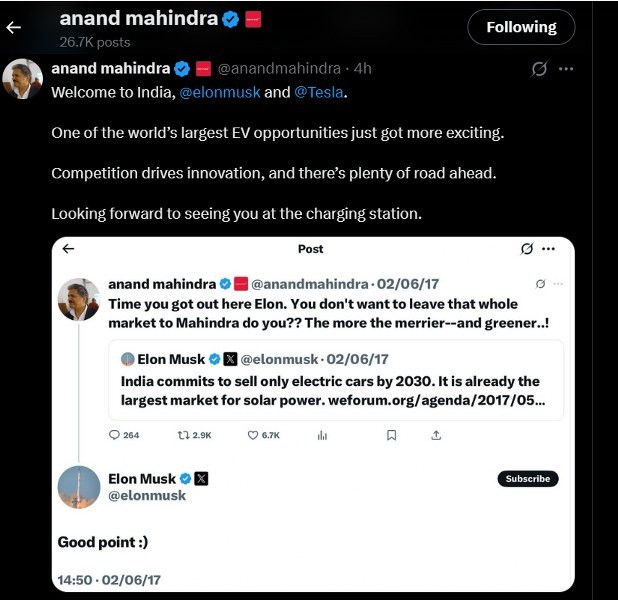Click anand mahindra's avatar on main post
Viewport: 618px width, 600px height.
pos(22,79)
